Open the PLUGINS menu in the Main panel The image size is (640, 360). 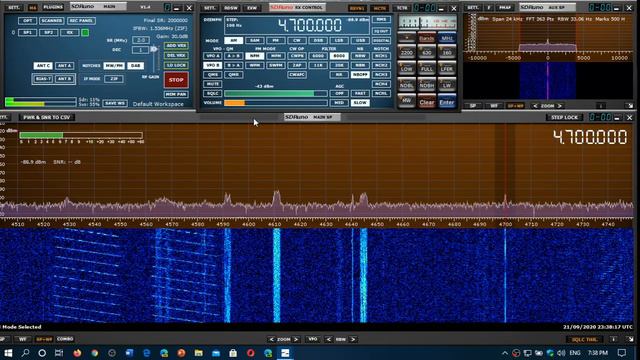[53, 7]
